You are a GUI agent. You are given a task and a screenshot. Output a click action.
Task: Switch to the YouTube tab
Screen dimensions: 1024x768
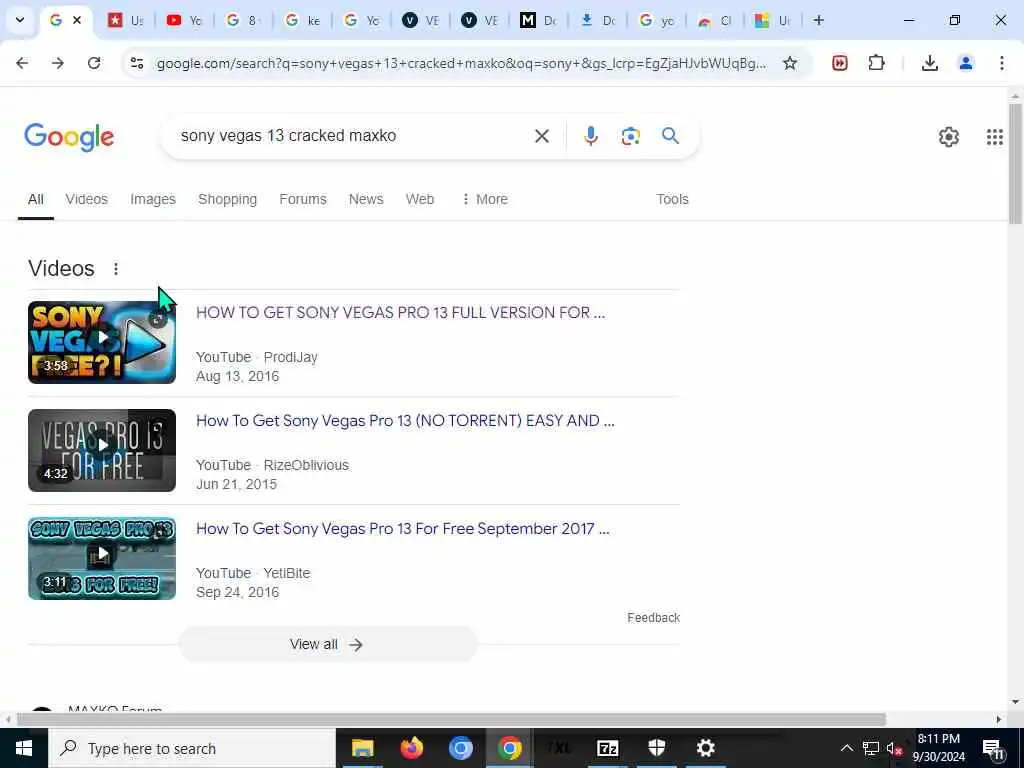click(184, 20)
